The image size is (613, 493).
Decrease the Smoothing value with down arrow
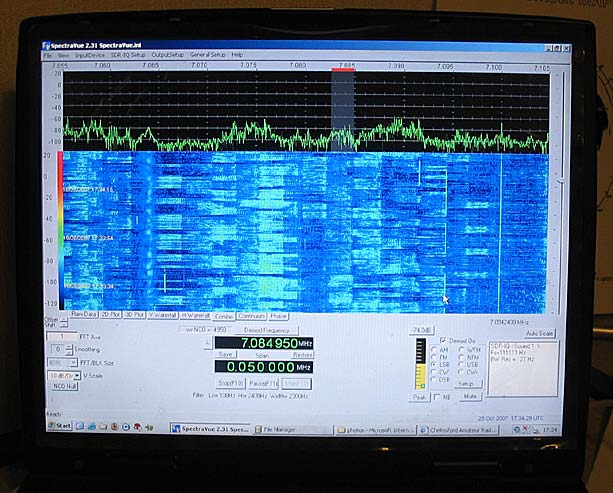[x=69, y=352]
